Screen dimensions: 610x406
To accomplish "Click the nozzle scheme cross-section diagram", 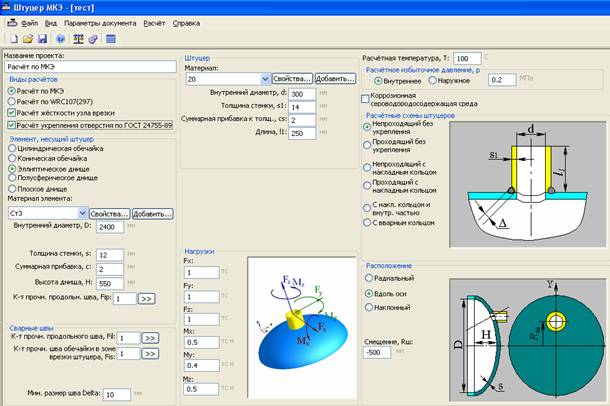I will click(528, 184).
